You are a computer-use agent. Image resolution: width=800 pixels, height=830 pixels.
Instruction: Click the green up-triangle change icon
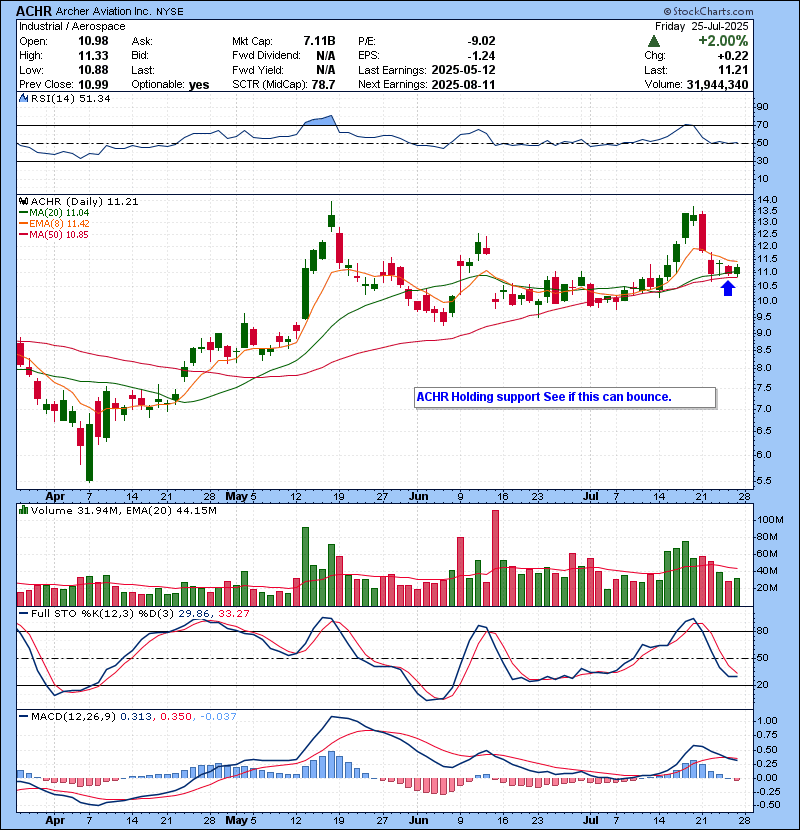[654, 41]
